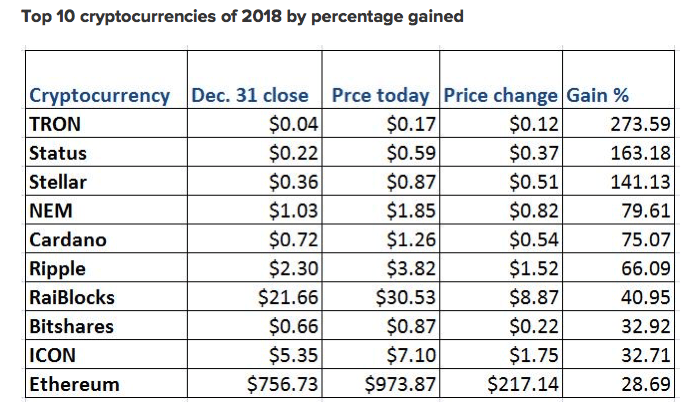Viewport: 698px width, 415px height.
Task: Click the Ripple name cell
Action: 58,269
